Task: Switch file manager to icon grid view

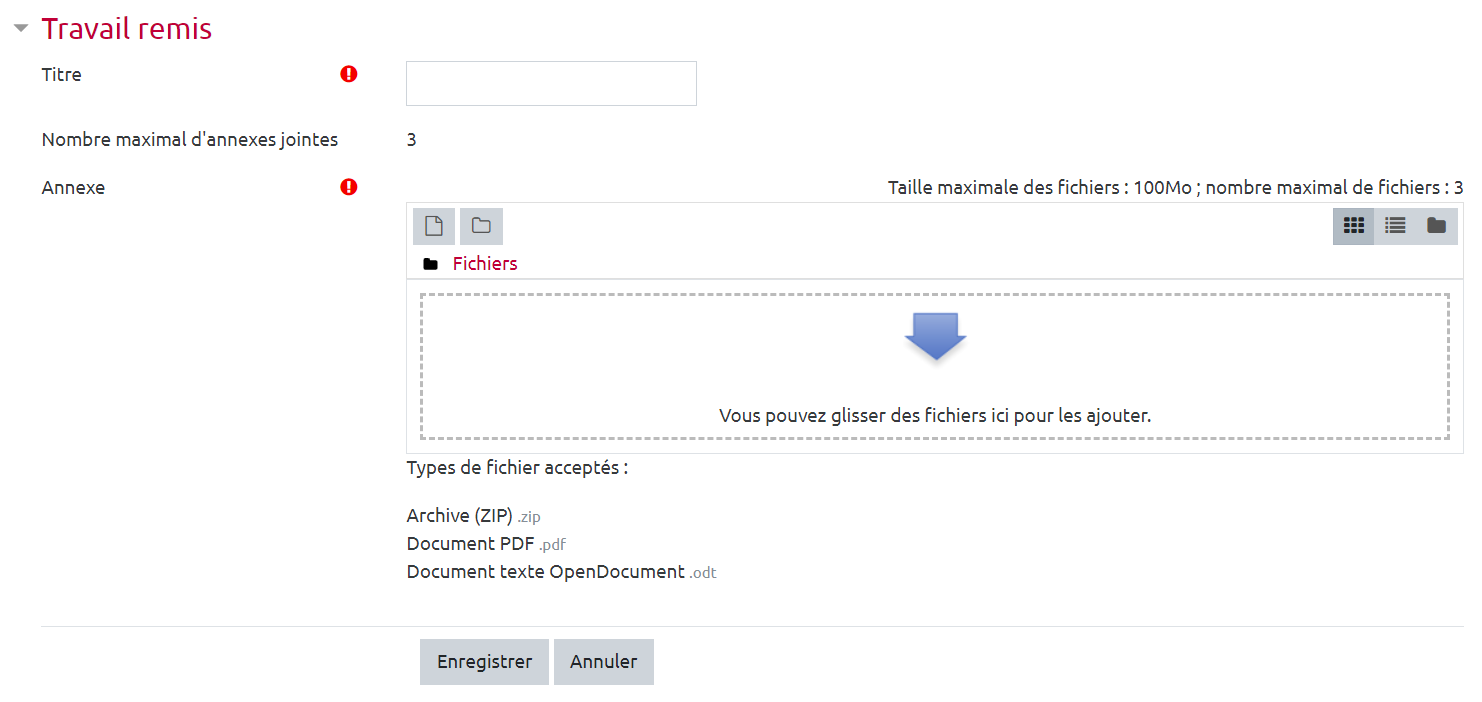Action: tap(1353, 226)
